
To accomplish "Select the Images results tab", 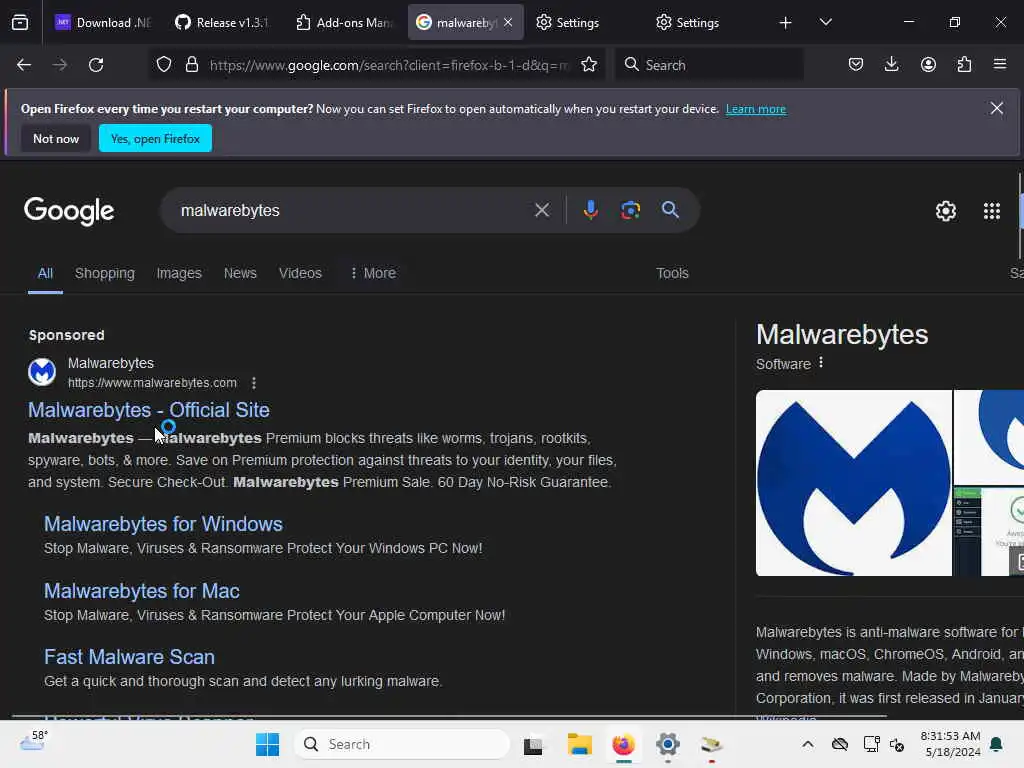I will (179, 273).
